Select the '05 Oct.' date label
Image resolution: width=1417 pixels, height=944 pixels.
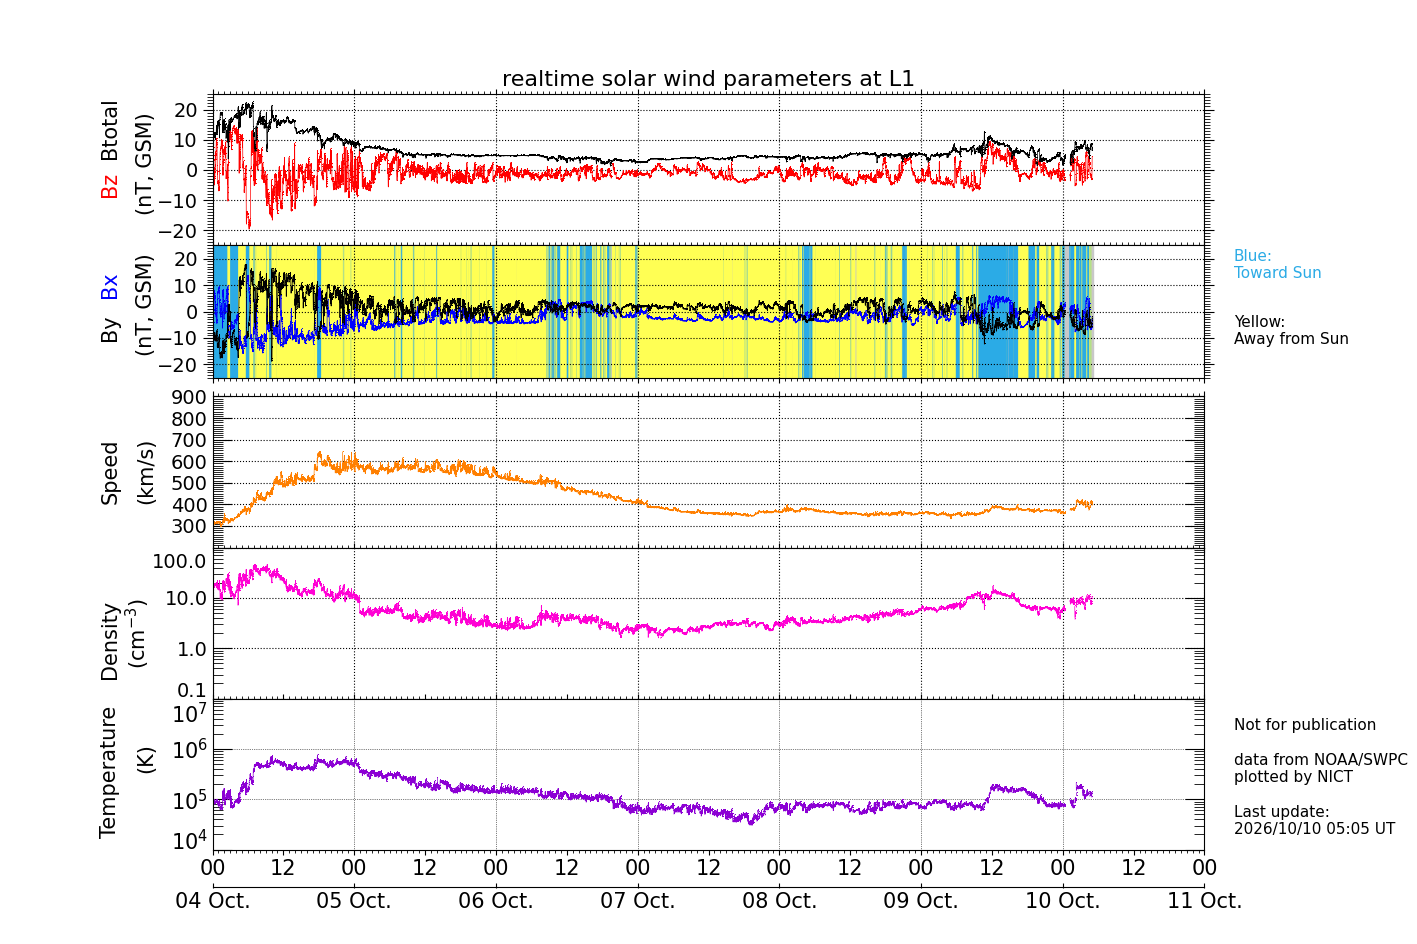coord(354,901)
